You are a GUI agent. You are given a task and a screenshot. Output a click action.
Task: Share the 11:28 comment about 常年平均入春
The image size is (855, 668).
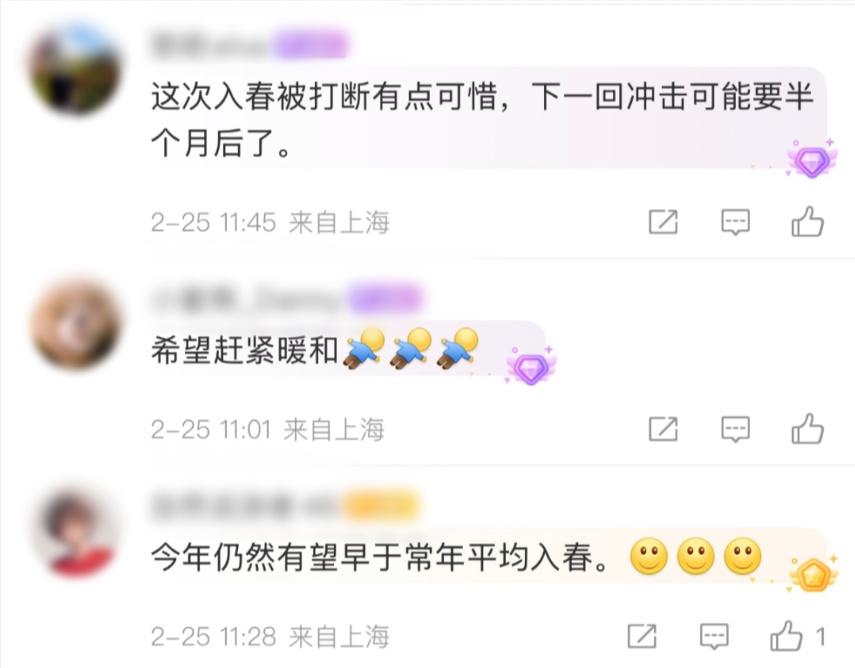[x=642, y=636]
